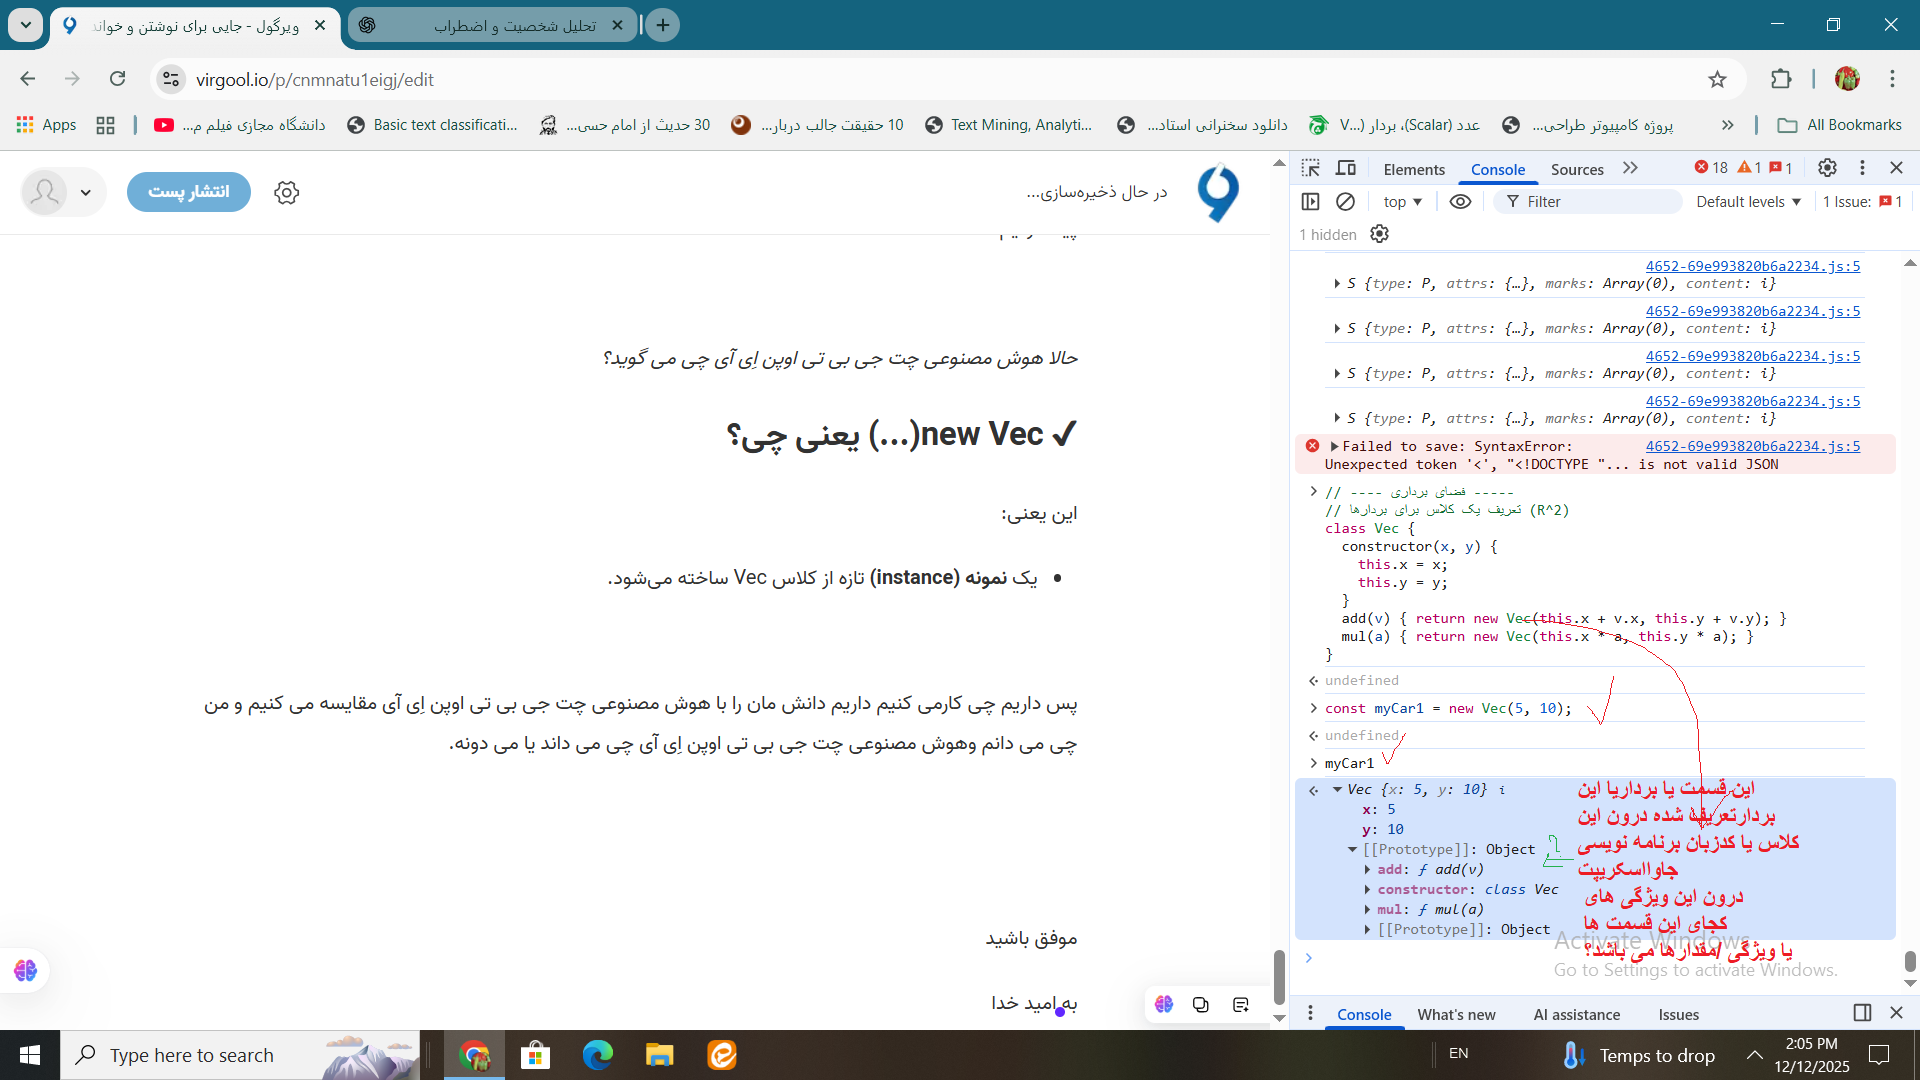1920x1080 pixels.
Task: Open the browser extensions puzzle icon
Action: click(1781, 79)
